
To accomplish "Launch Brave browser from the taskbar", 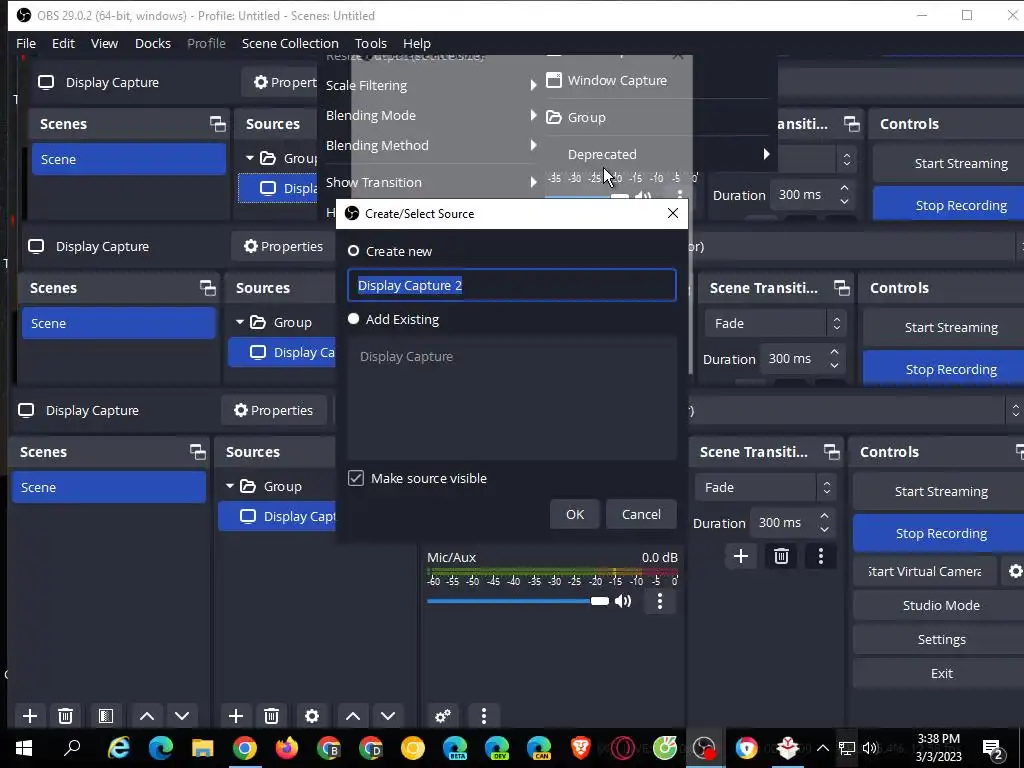I will [x=581, y=748].
